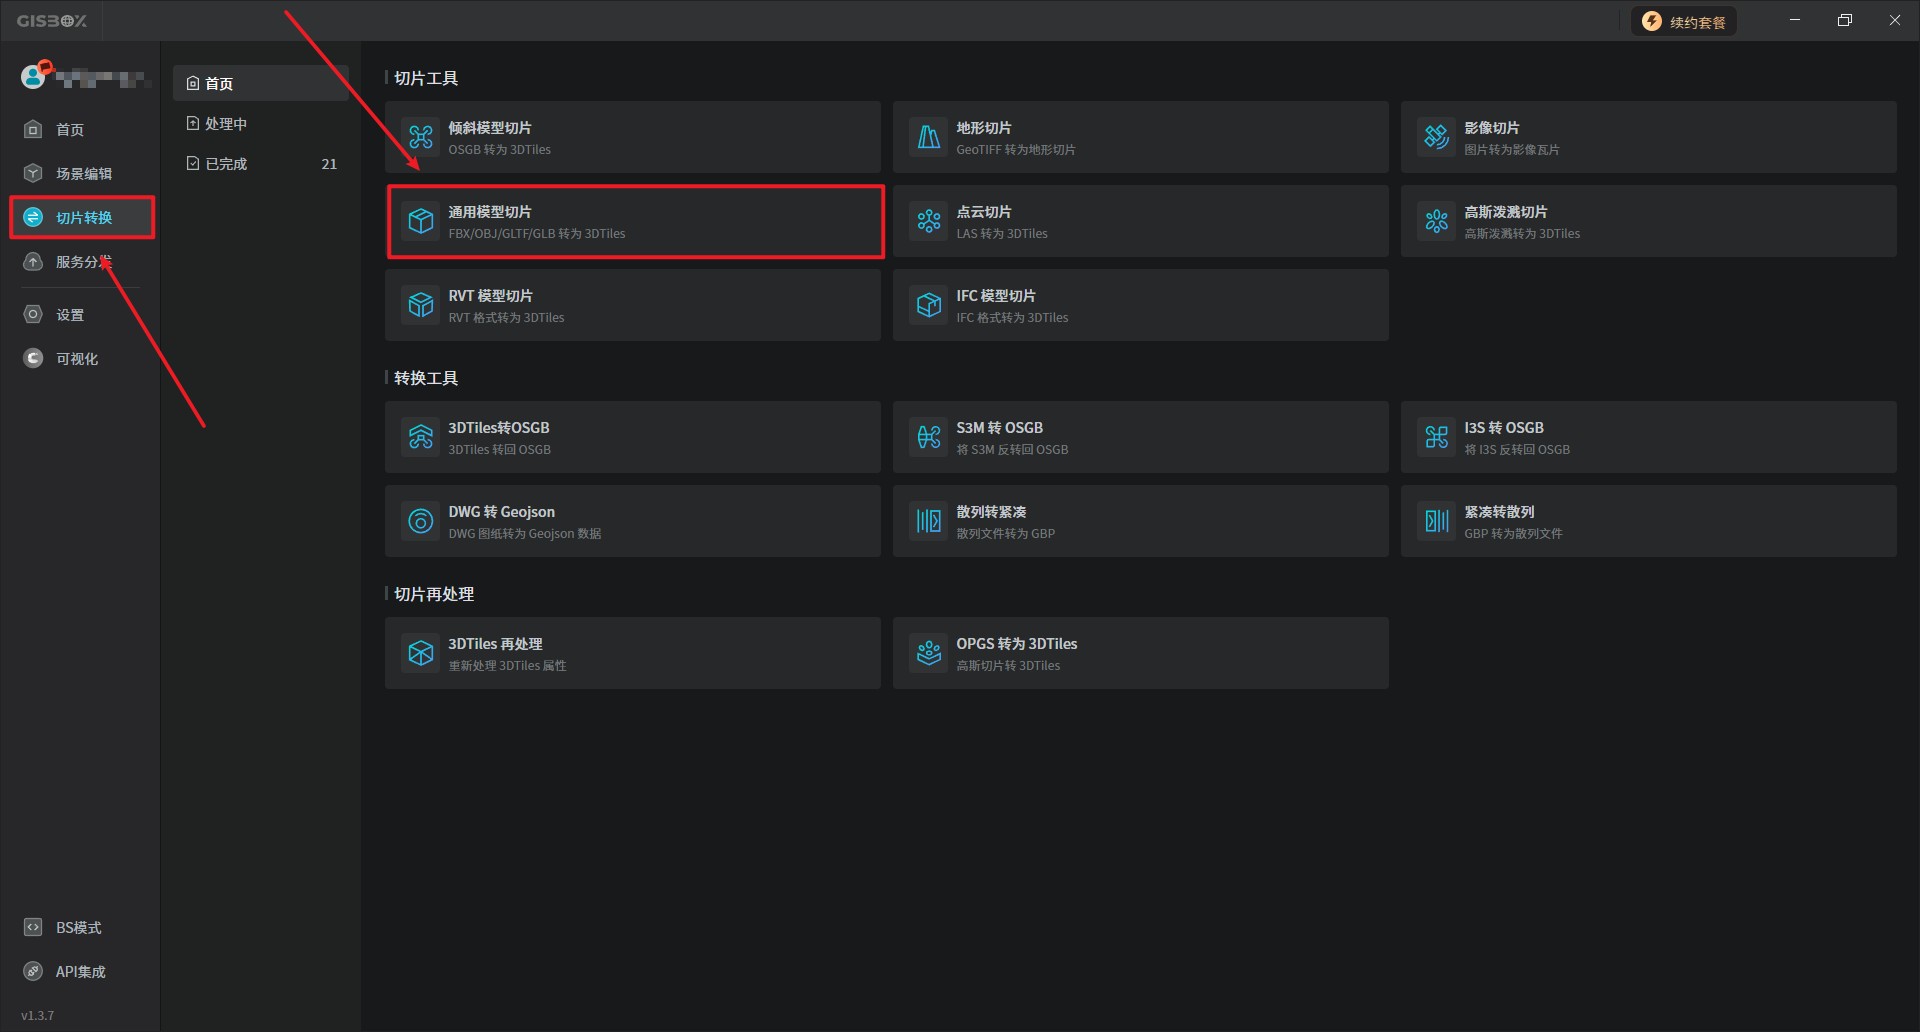Open 设置 from the sidebar
Image resolution: width=1920 pixels, height=1032 pixels.
[69, 315]
